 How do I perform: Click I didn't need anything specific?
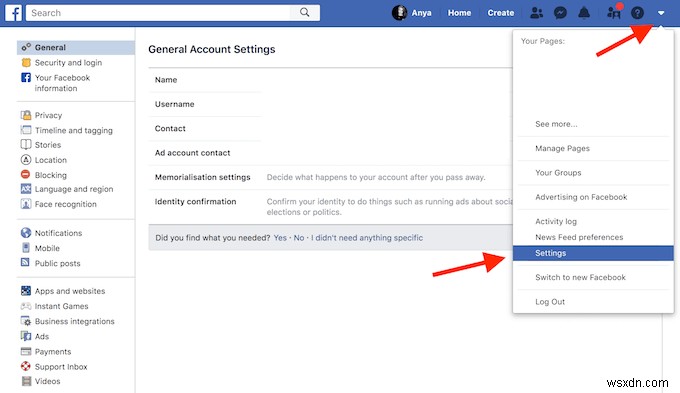click(x=367, y=238)
